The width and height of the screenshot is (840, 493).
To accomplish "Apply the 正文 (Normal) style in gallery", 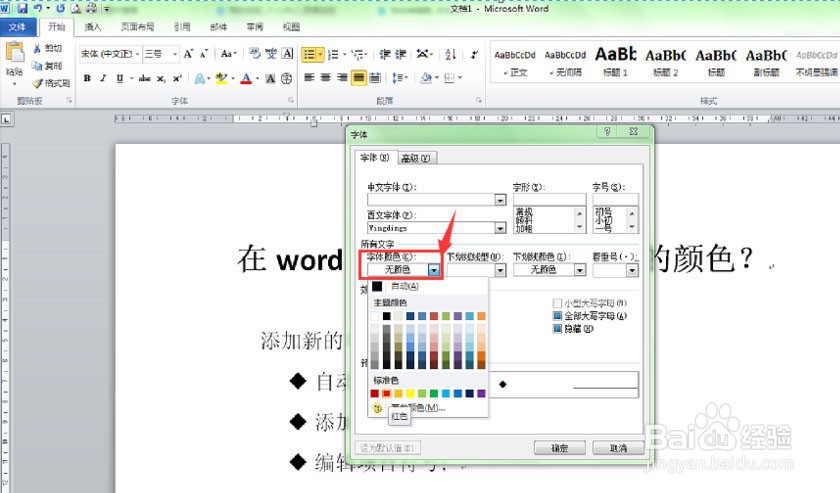I will tap(515, 62).
